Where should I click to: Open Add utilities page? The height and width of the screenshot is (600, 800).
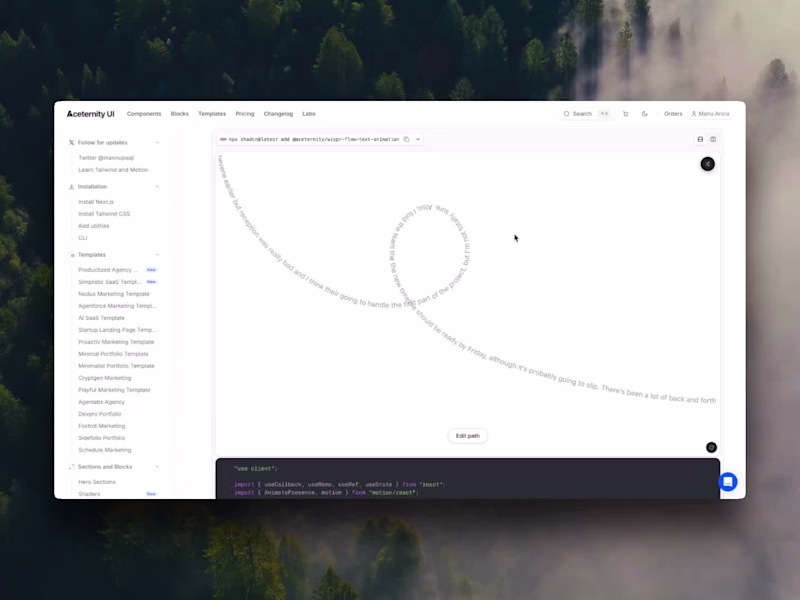(94, 226)
